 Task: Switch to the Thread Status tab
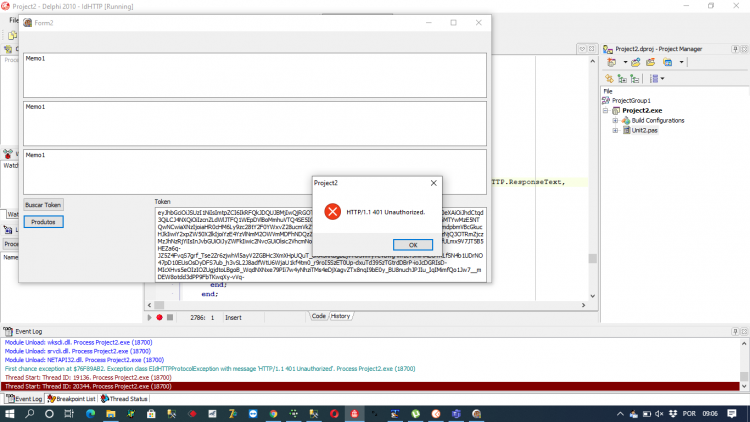[124, 399]
